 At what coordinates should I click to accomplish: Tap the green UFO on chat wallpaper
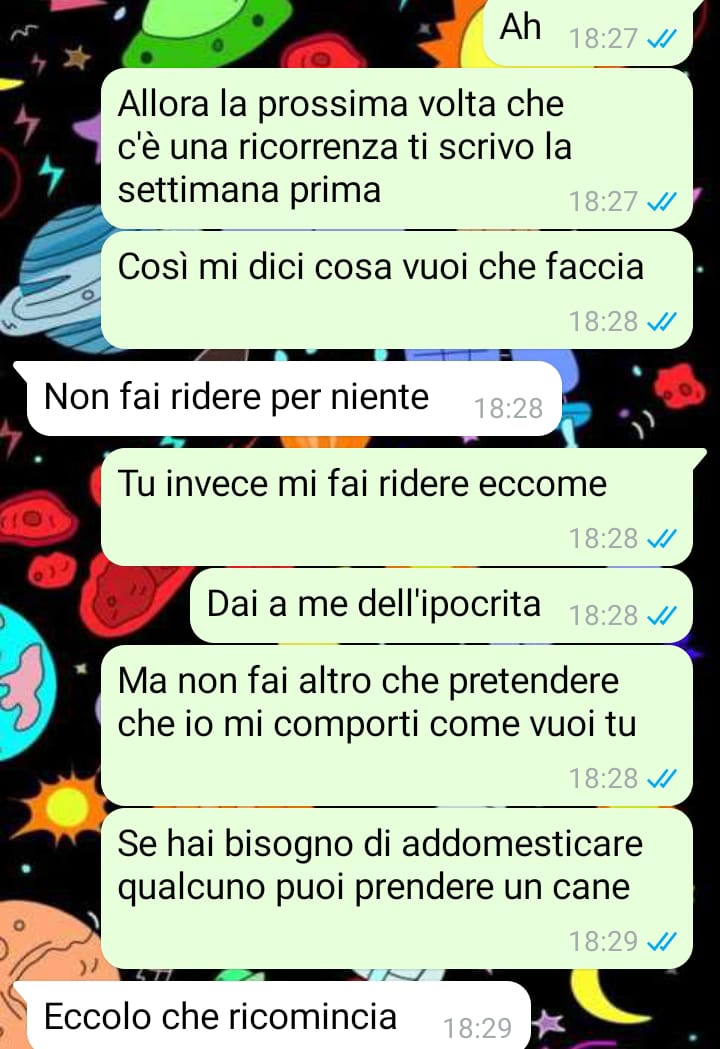click(207, 30)
